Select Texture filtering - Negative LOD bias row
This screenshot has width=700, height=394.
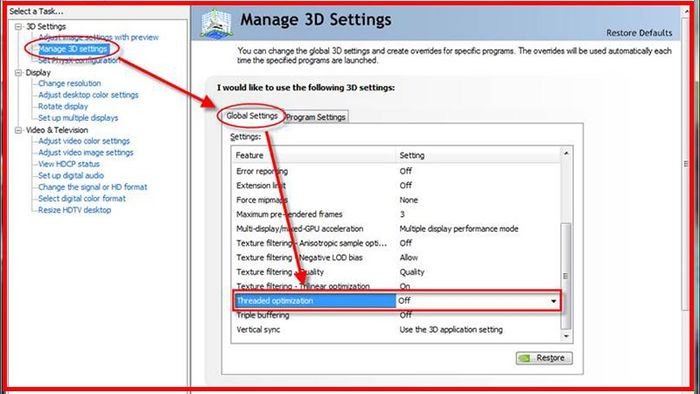(x=396, y=258)
